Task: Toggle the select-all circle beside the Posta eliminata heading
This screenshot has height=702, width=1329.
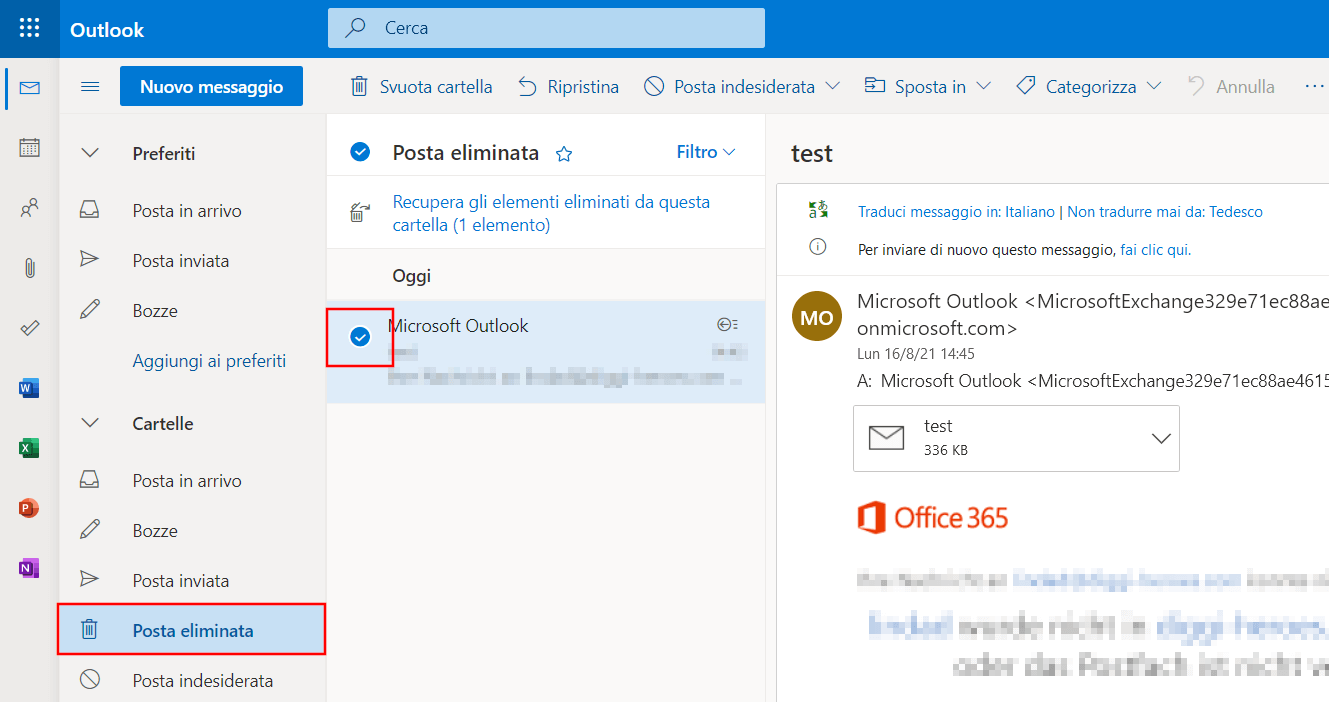Action: coord(360,152)
